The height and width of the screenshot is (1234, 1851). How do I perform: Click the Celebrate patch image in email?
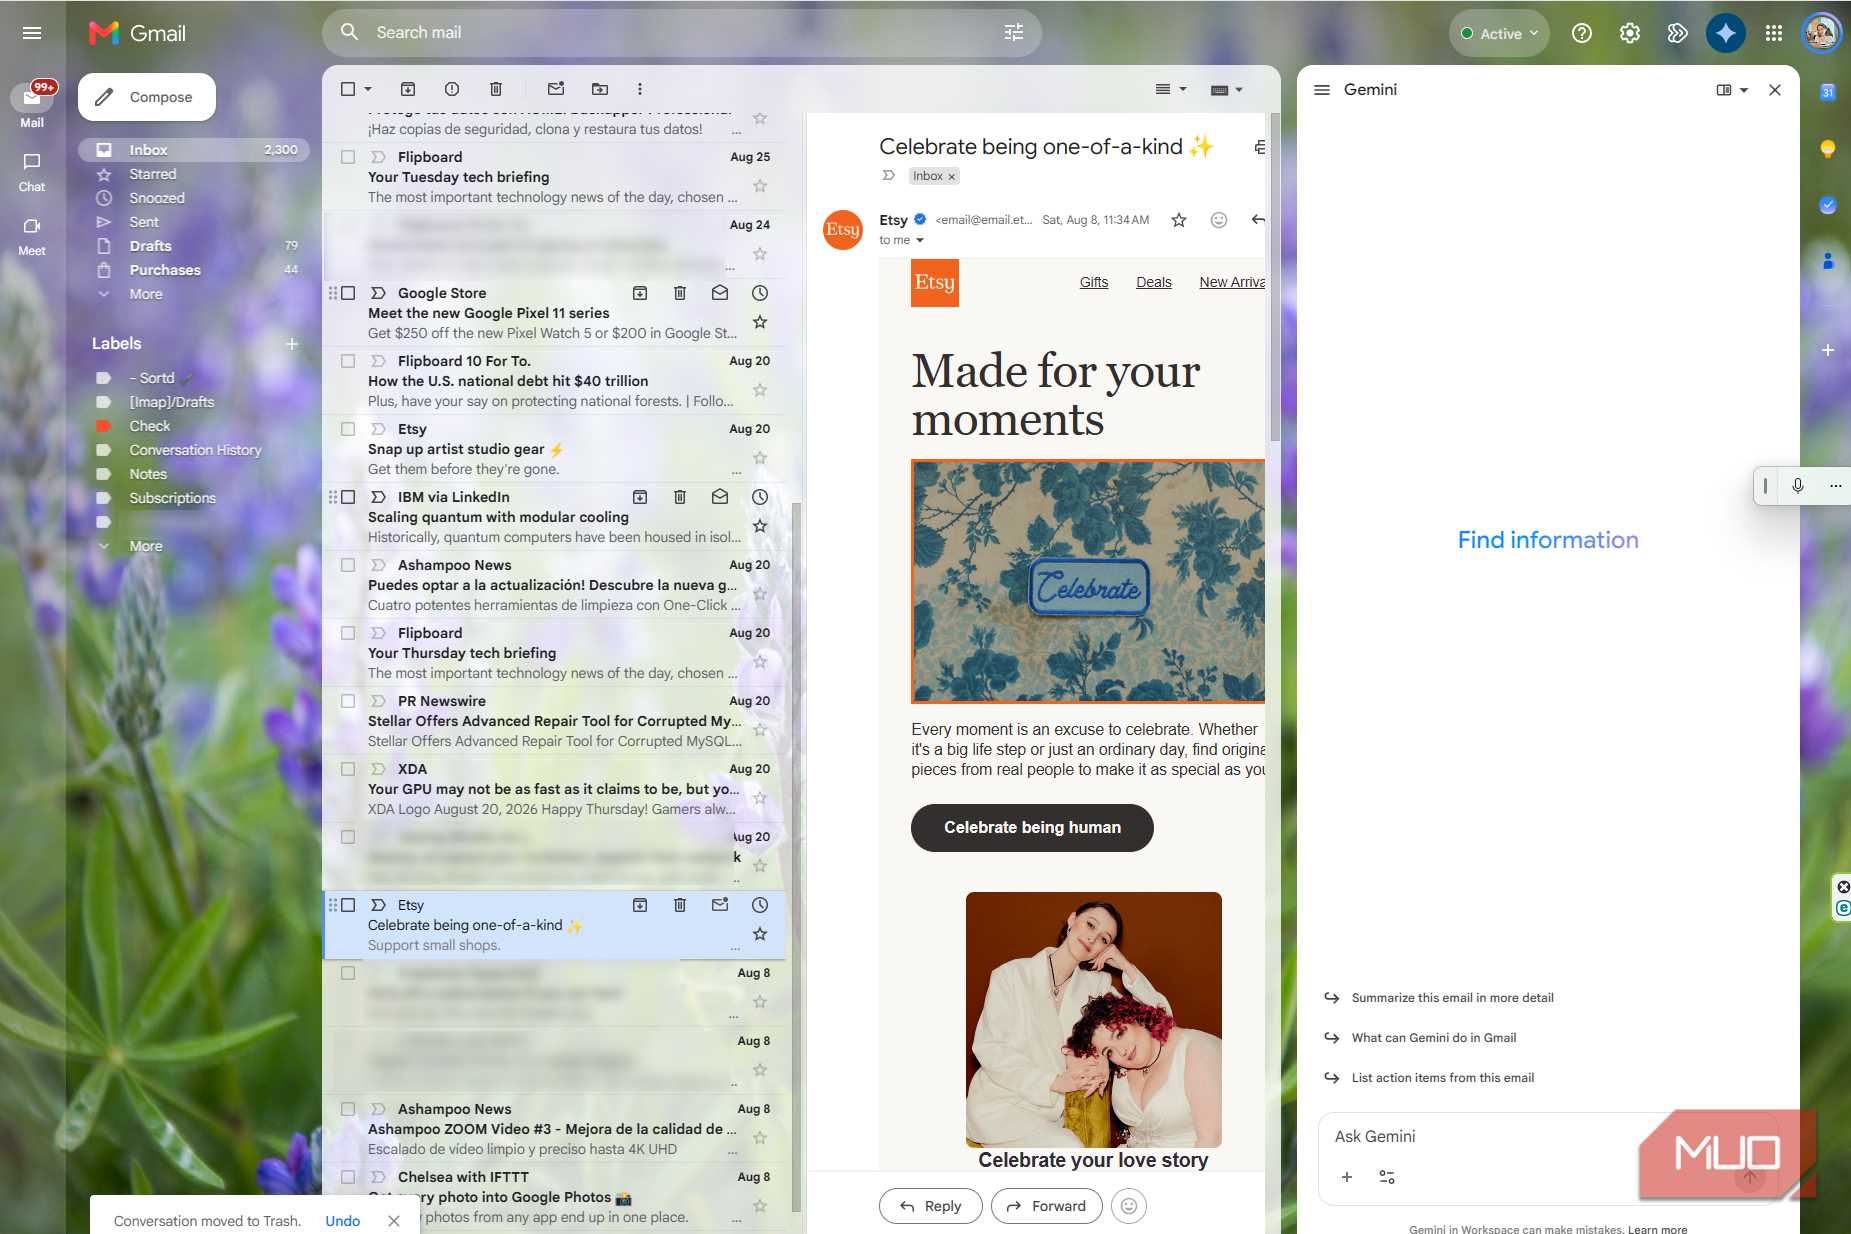(x=1088, y=581)
